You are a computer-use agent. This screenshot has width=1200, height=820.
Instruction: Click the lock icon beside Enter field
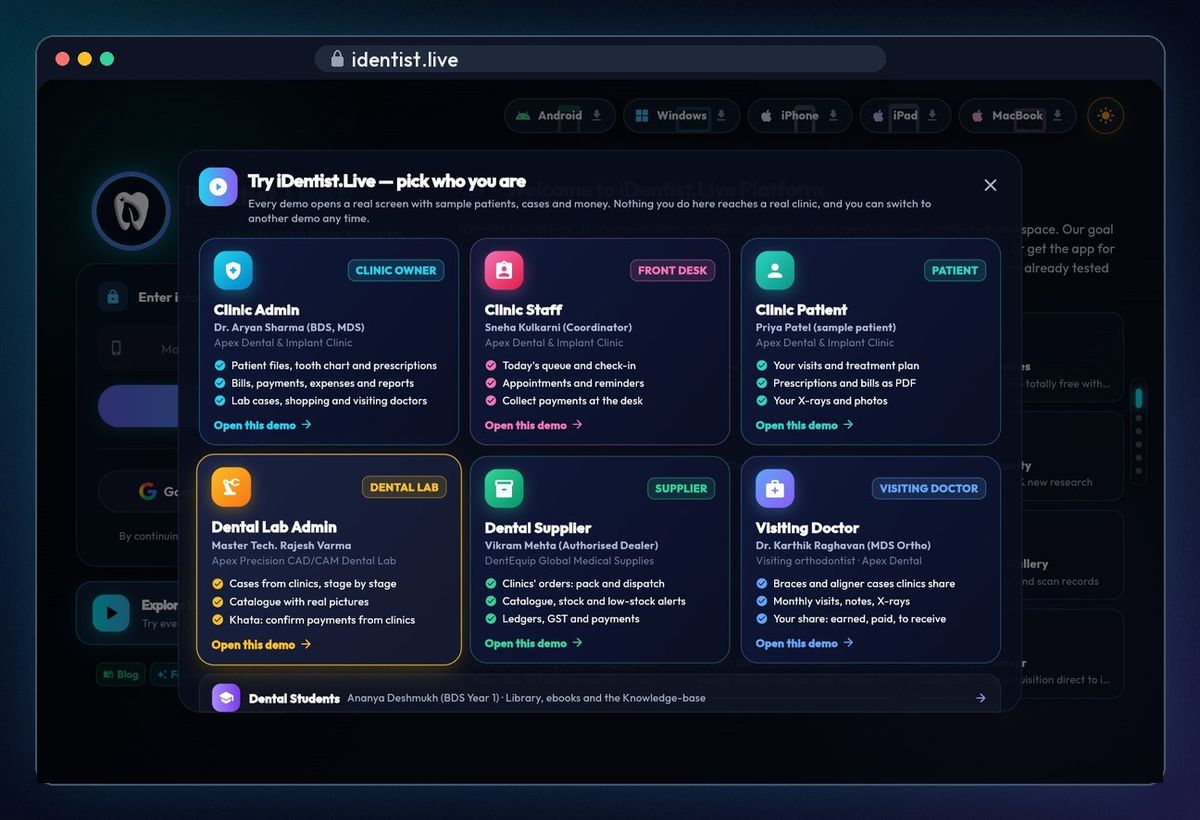(113, 297)
